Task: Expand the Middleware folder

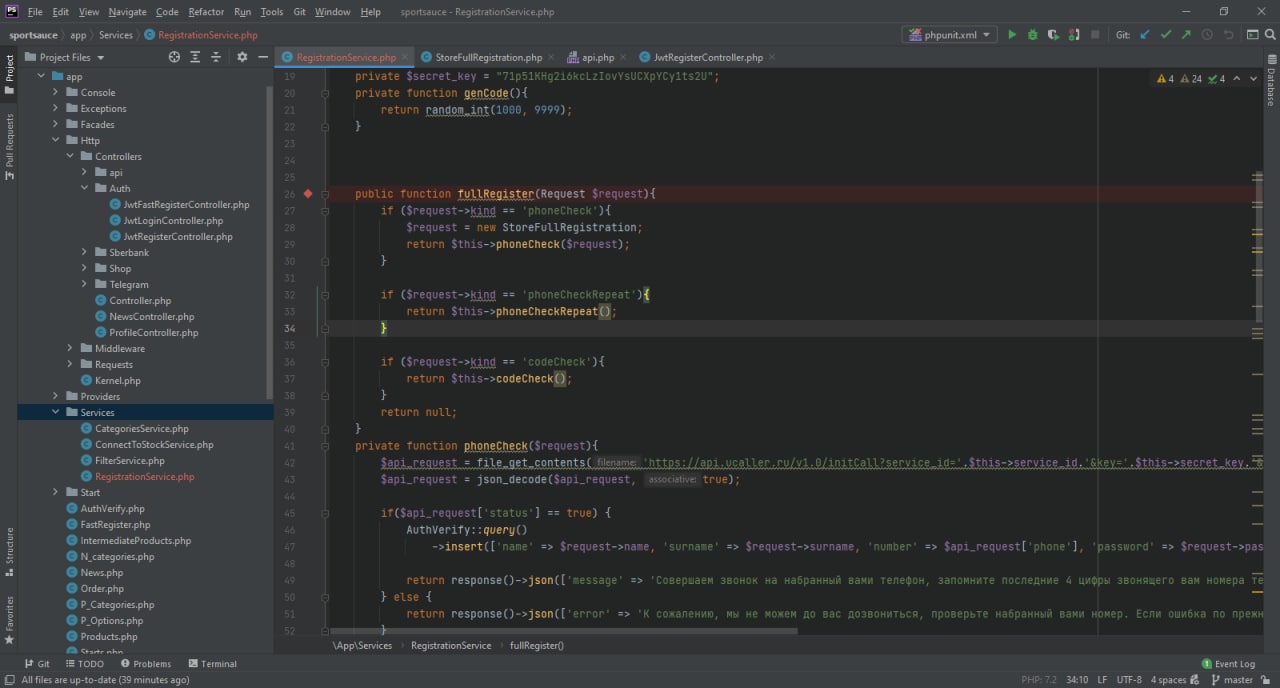Action: [x=71, y=348]
